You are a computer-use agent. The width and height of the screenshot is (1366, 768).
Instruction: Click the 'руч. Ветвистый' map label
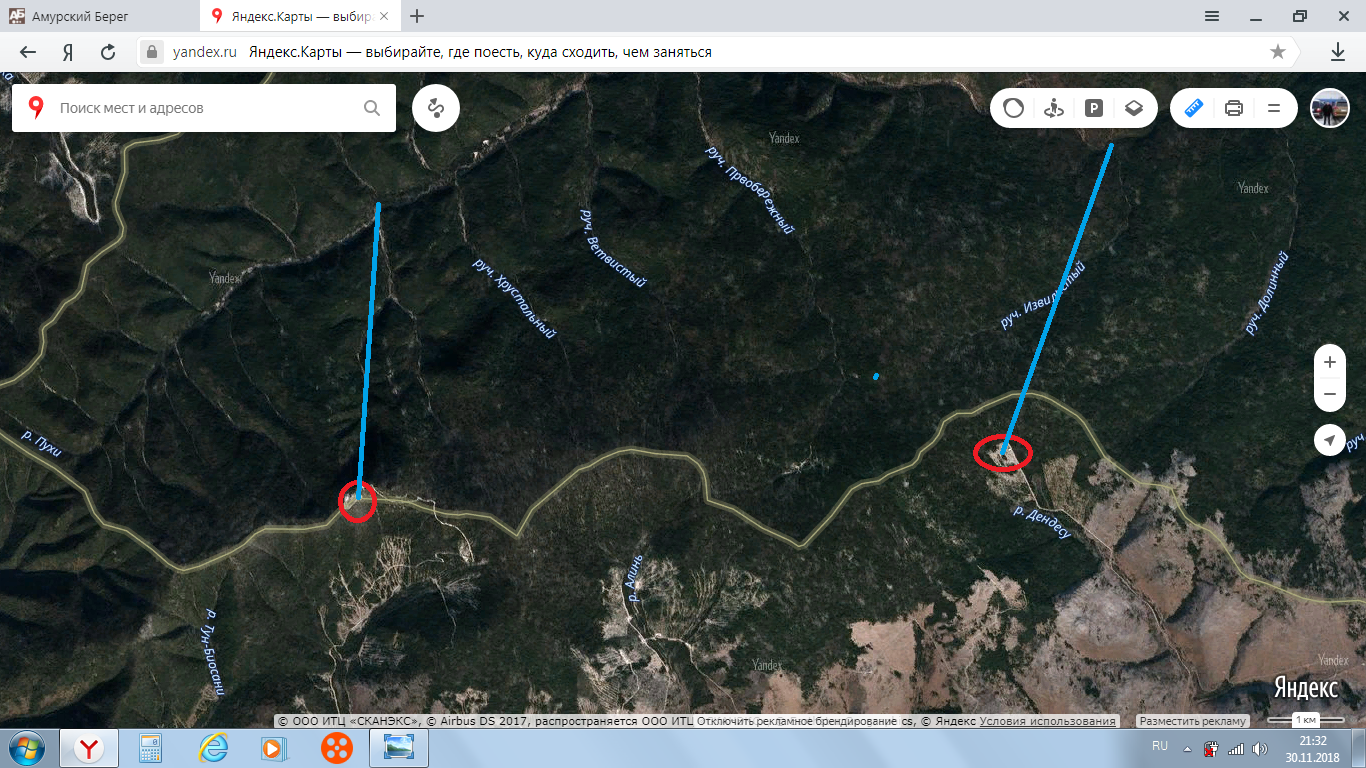point(614,248)
